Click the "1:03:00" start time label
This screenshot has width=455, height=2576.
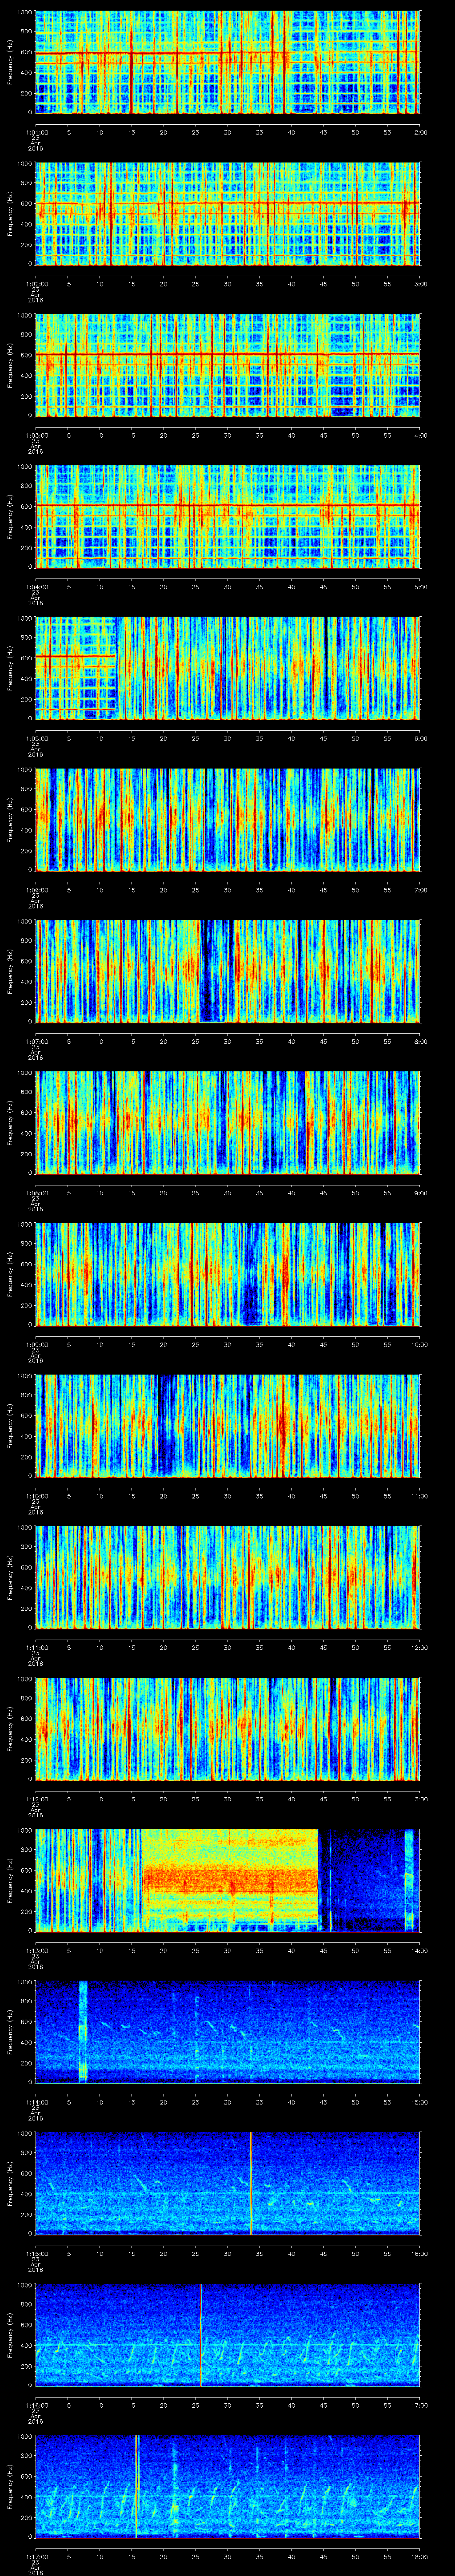click(36, 434)
